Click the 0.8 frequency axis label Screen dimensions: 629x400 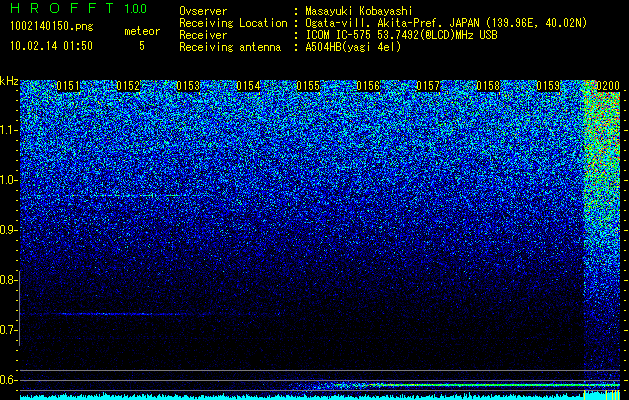coord(8,280)
